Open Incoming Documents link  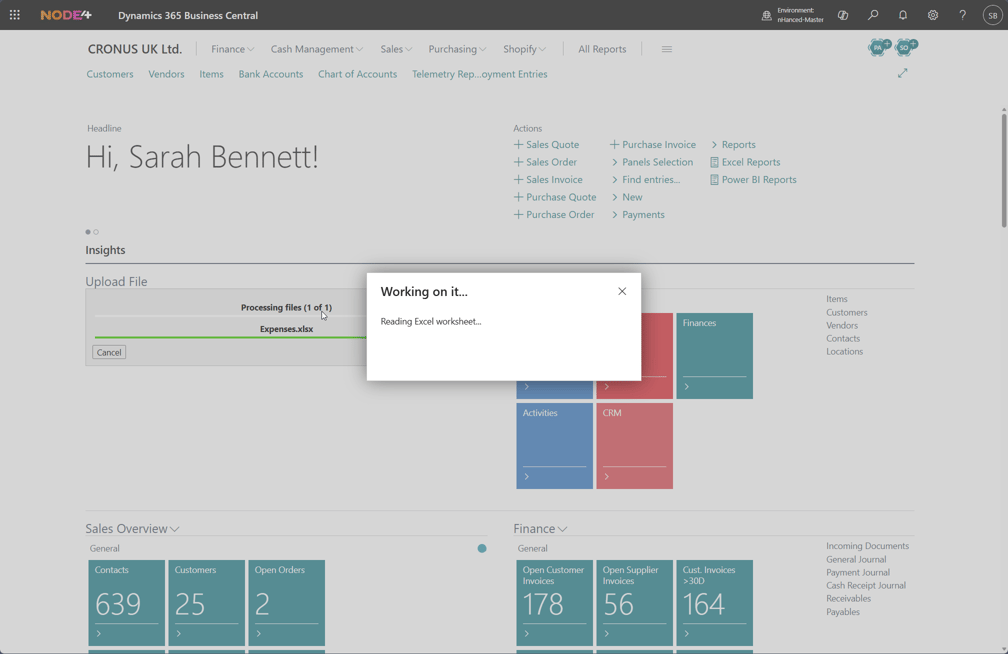point(867,546)
